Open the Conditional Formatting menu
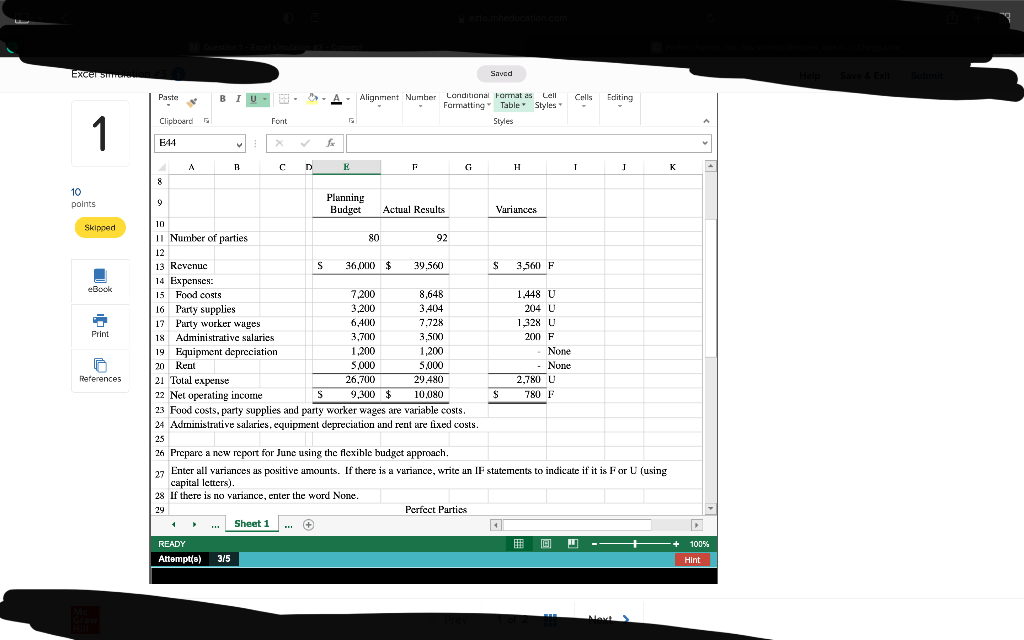Image resolution: width=1024 pixels, height=640 pixels. click(x=467, y=100)
